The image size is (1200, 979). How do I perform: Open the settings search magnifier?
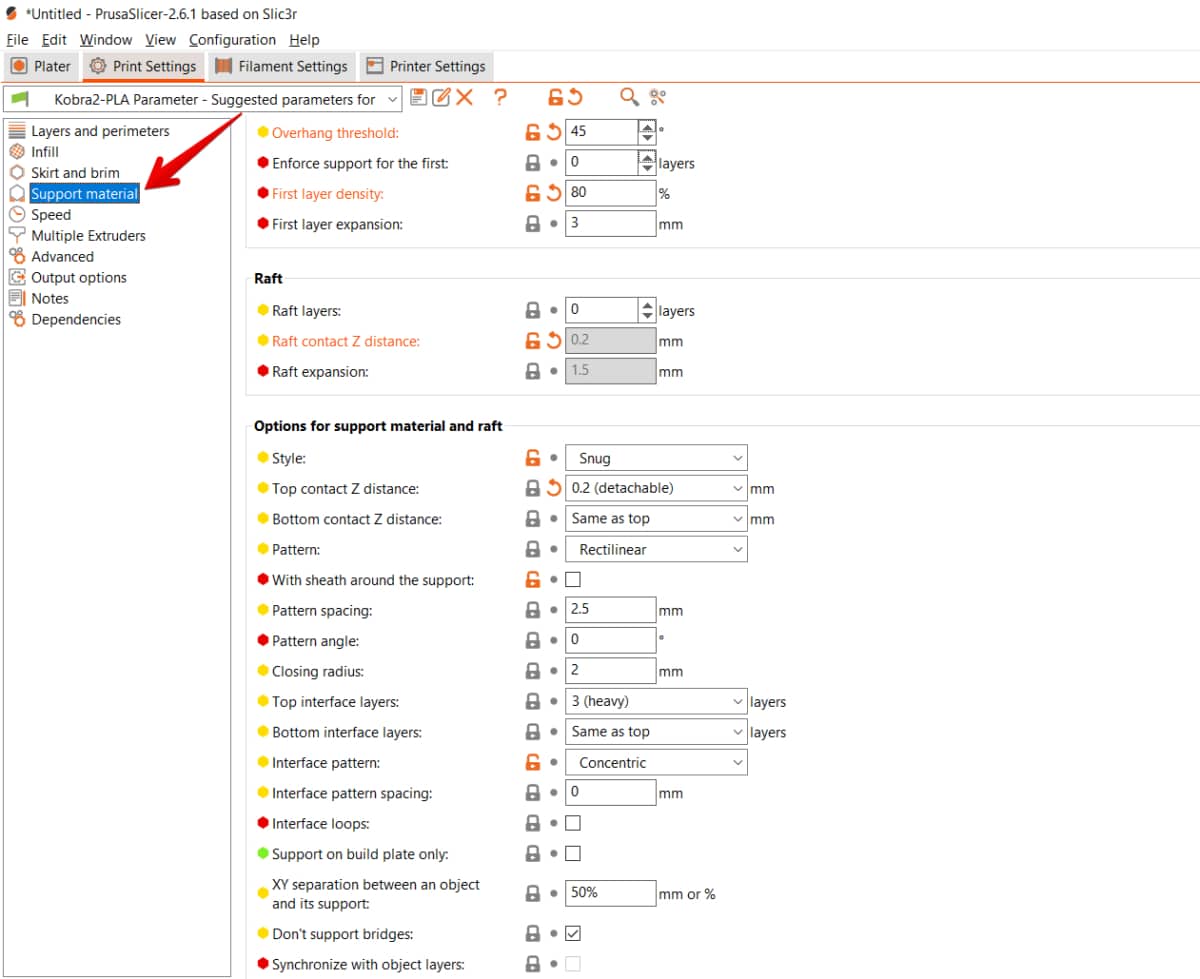[629, 97]
